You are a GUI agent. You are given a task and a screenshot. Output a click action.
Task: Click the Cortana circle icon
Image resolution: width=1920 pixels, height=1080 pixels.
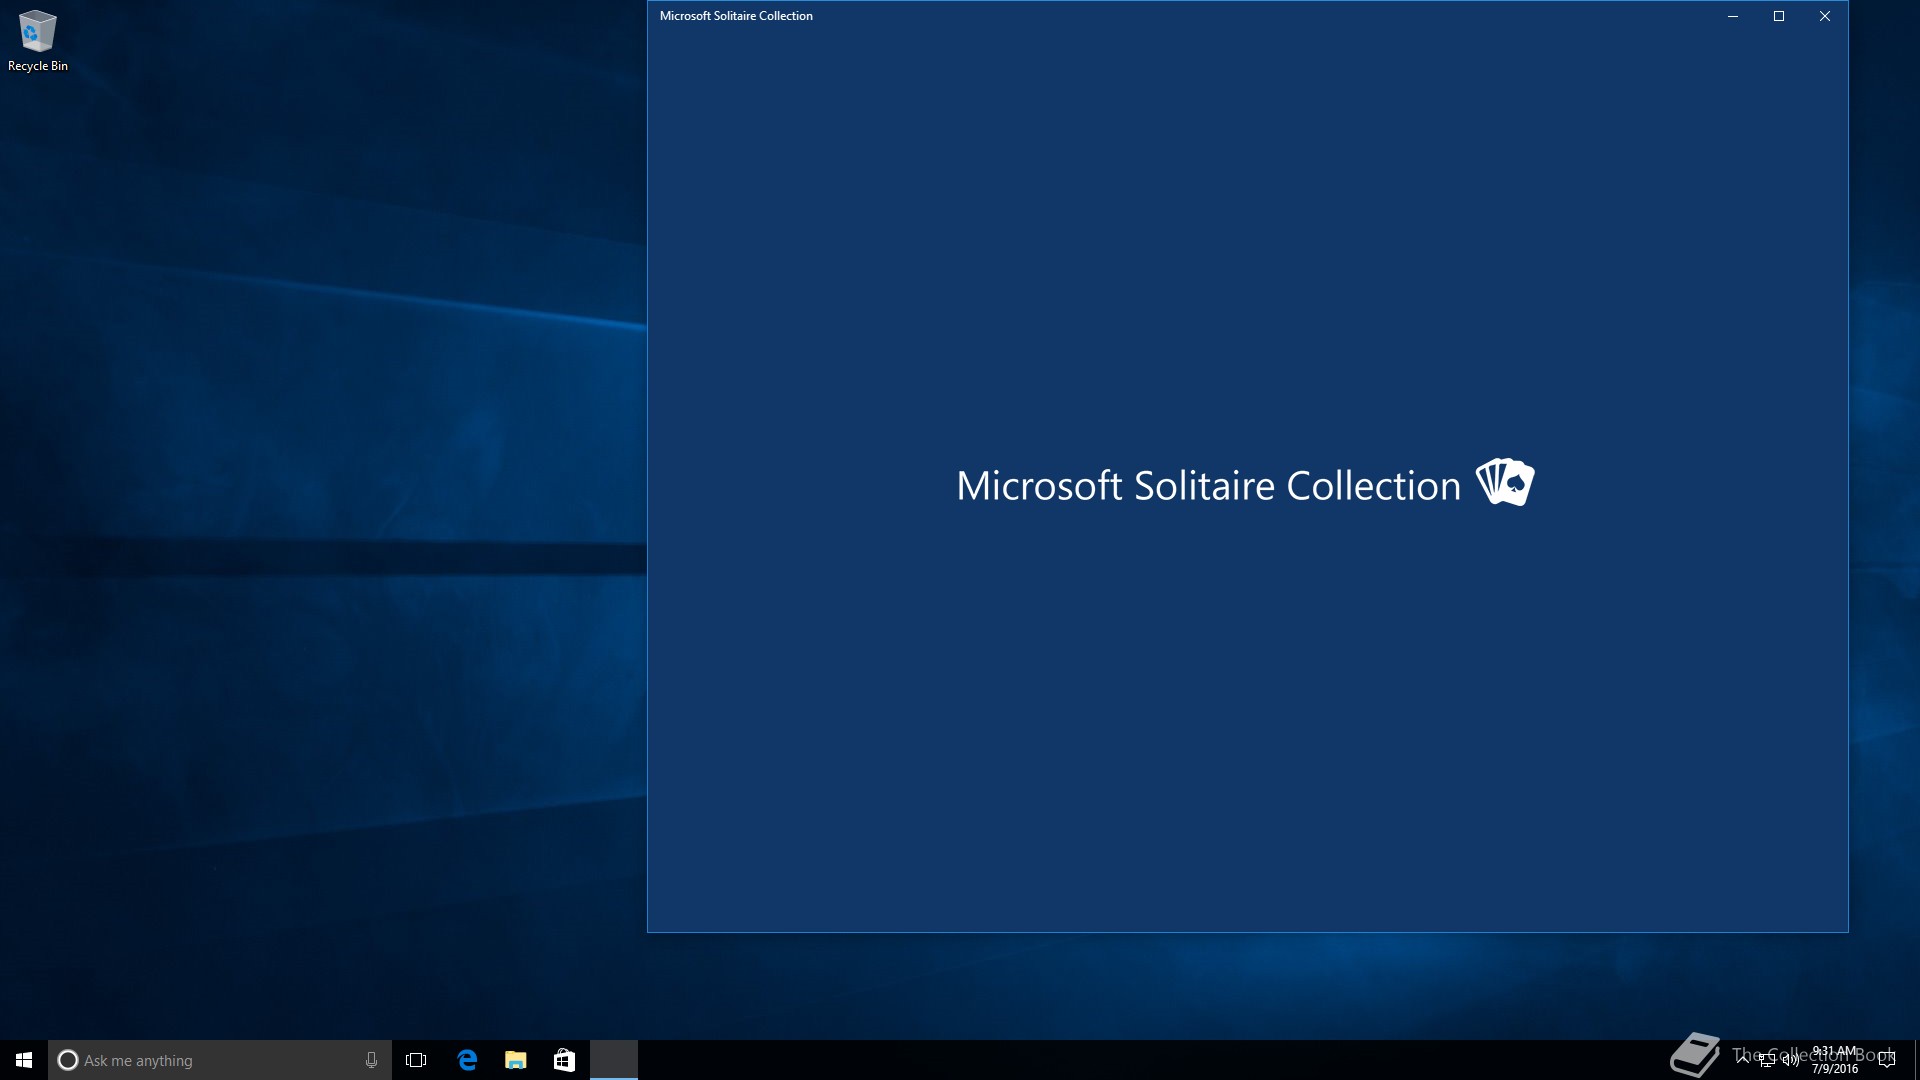(x=68, y=1060)
